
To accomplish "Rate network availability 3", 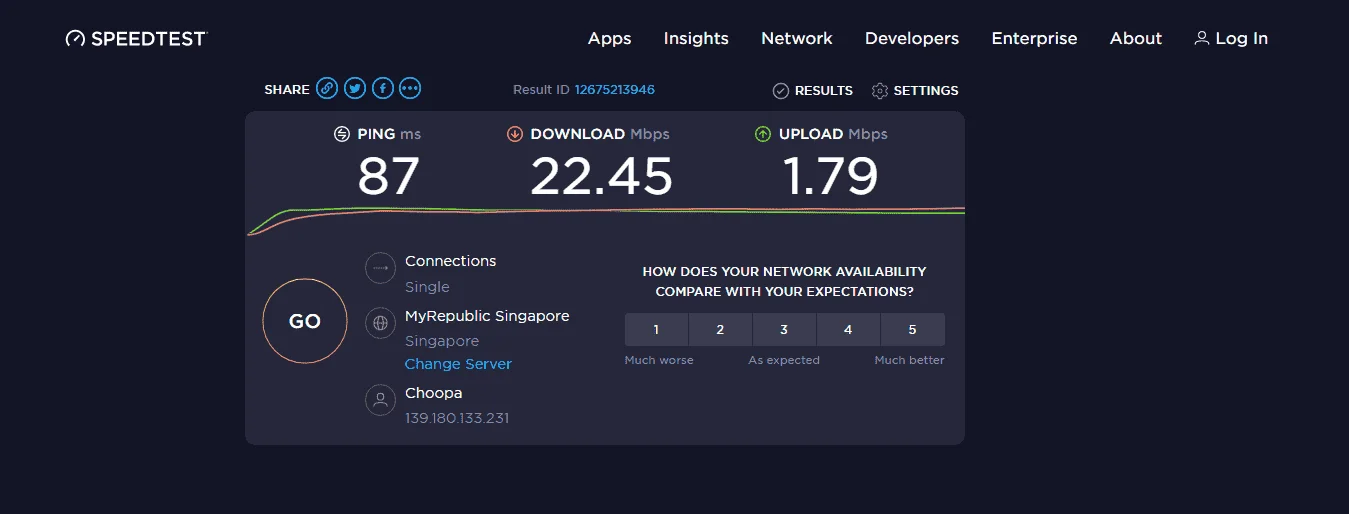I will pyautogui.click(x=784, y=330).
